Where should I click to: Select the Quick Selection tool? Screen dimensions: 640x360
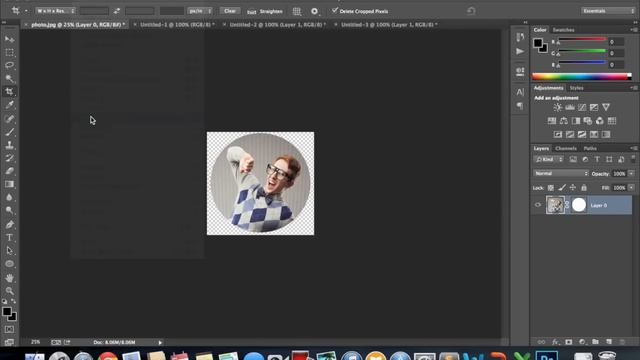9,78
